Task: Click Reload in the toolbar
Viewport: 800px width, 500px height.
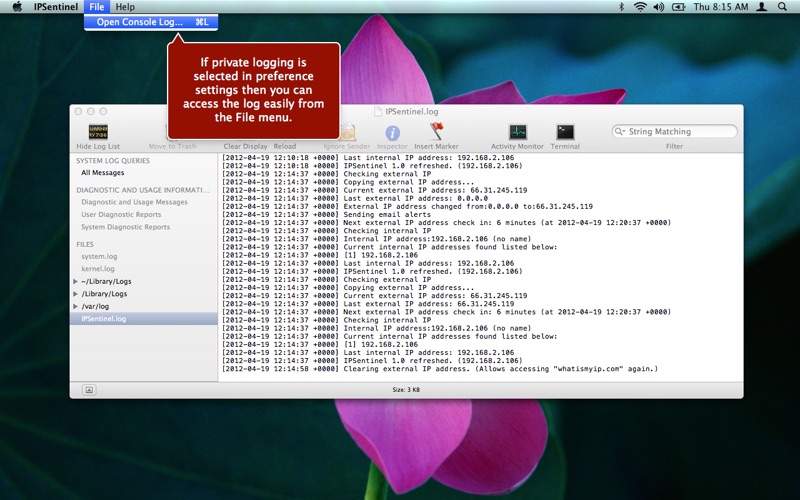Action: tap(285, 146)
